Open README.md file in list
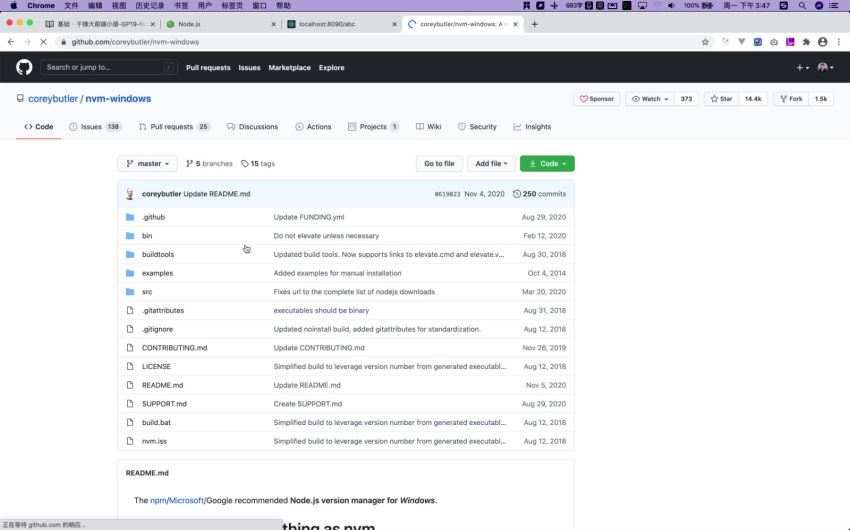Screen dimensions: 850x530 click(x=163, y=385)
